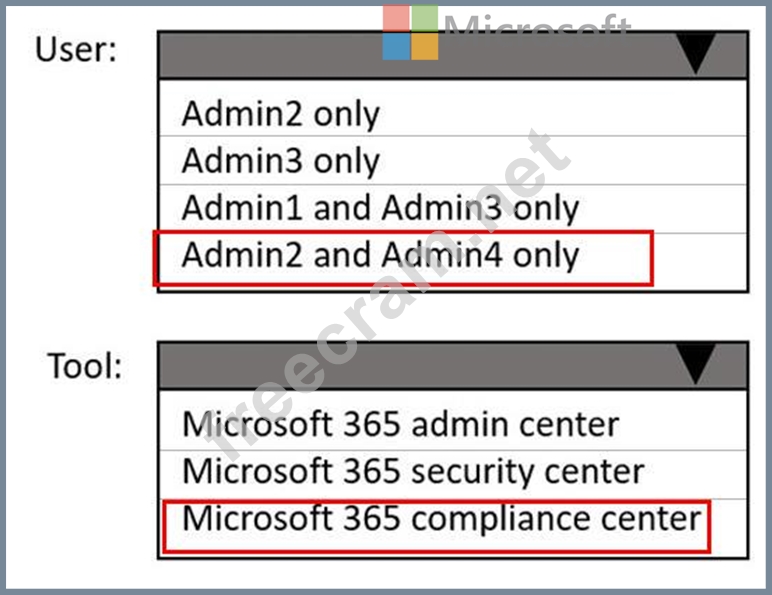
Task: Click the red square of the Microsoft logo
Action: click(x=396, y=18)
